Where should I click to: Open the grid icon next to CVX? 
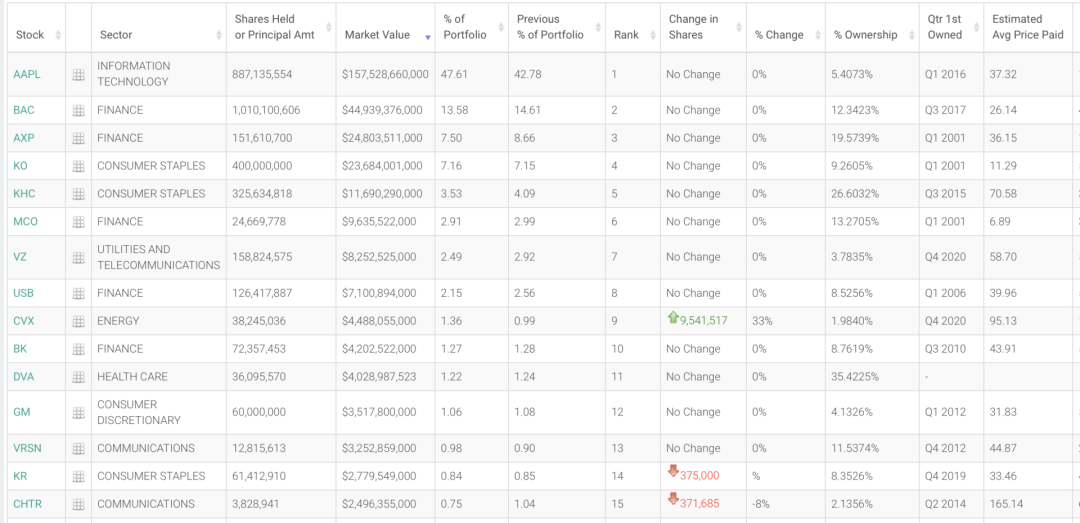78,321
